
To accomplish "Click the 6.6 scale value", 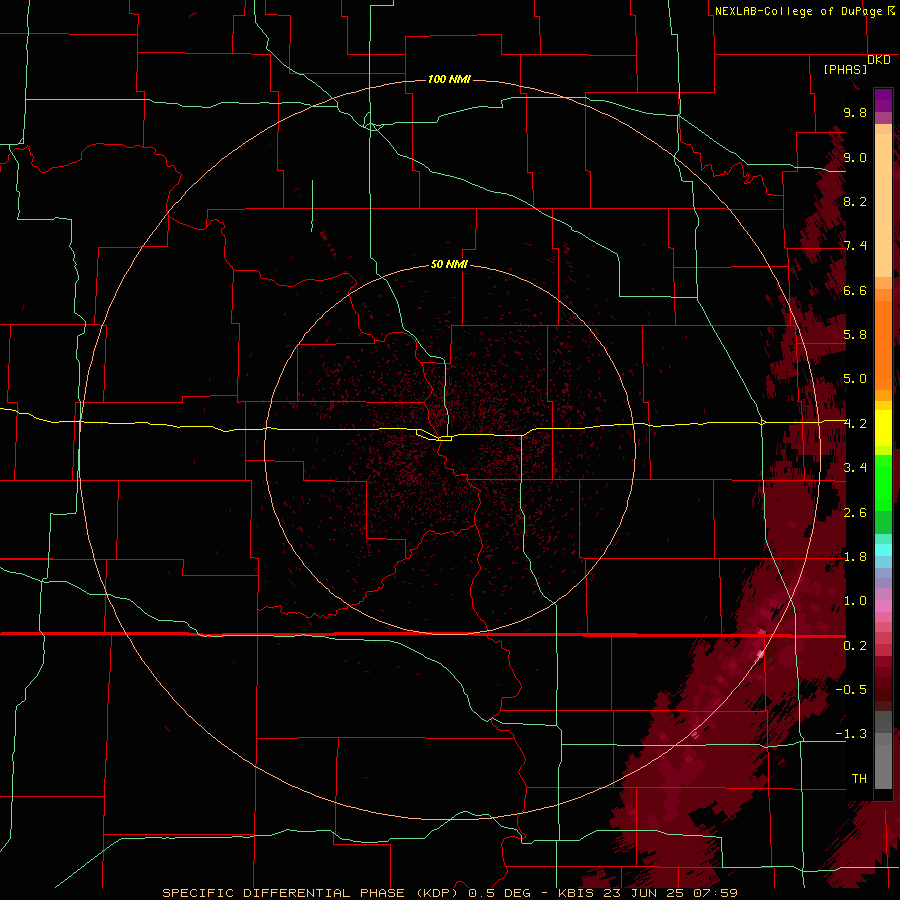I will coord(855,290).
